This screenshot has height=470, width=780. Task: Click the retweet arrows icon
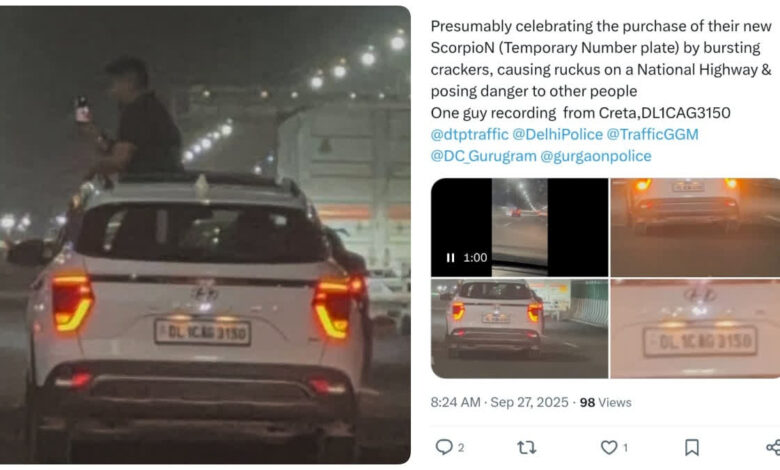(x=526, y=447)
